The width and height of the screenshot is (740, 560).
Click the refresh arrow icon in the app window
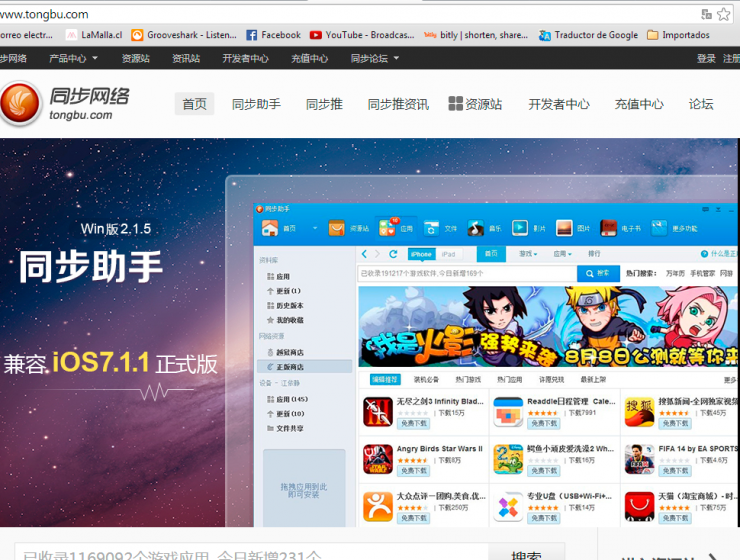[x=393, y=255]
